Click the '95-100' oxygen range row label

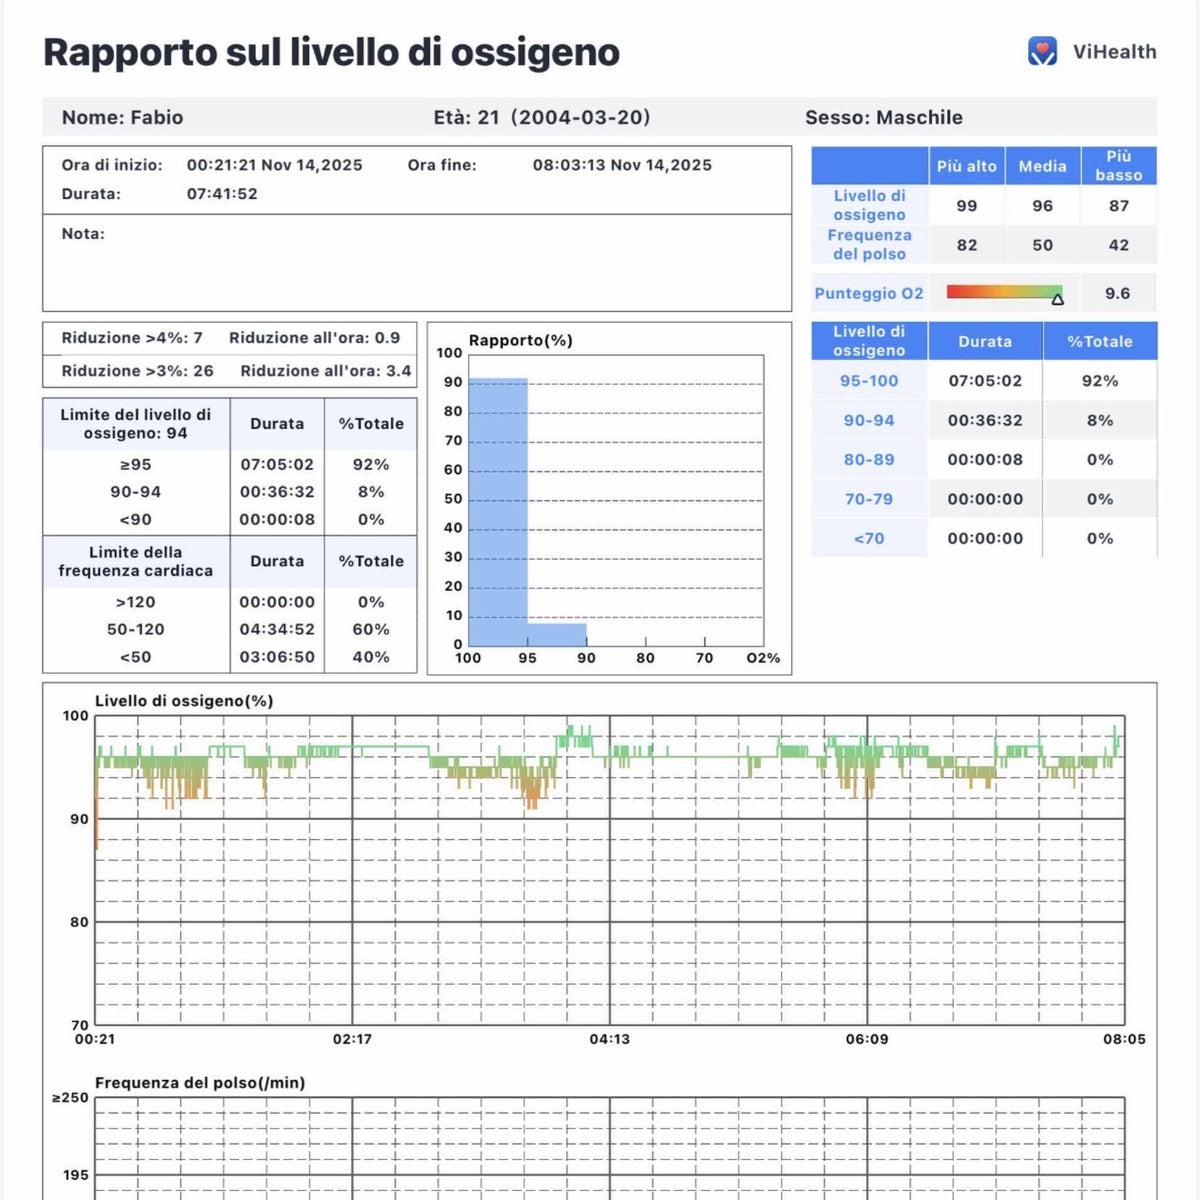(x=869, y=381)
